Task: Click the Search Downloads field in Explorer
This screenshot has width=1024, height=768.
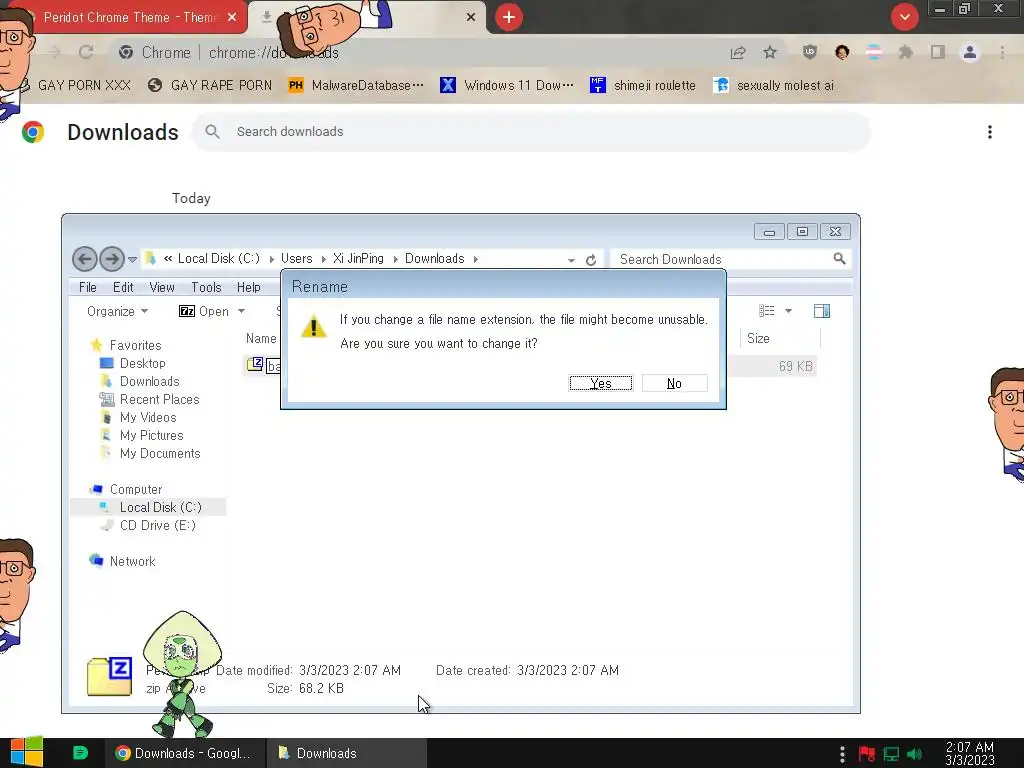Action: click(723, 259)
